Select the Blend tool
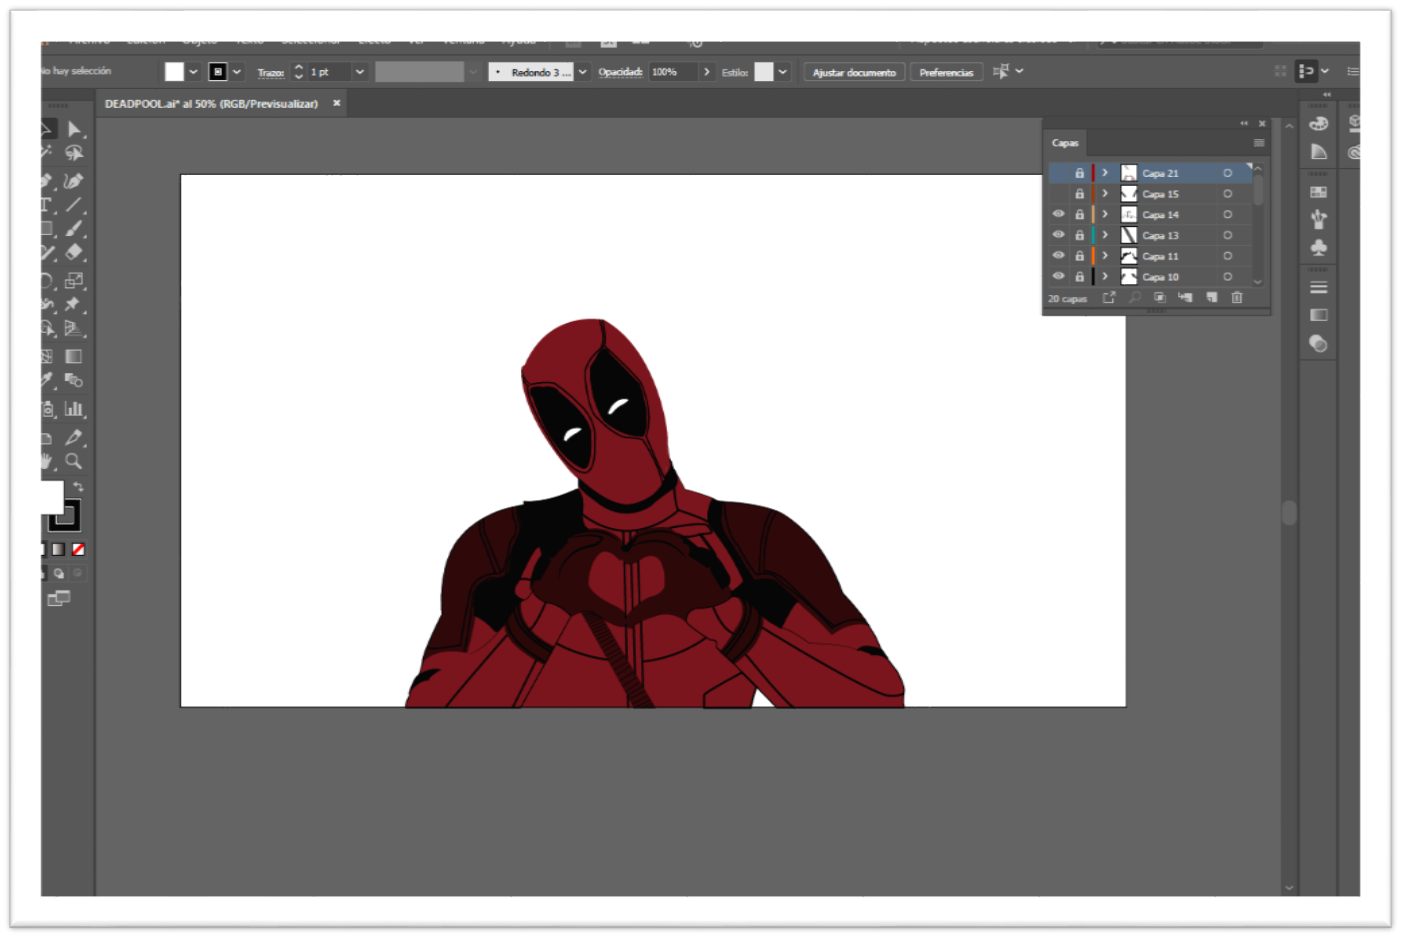This screenshot has height=938, width=1402. (x=74, y=380)
